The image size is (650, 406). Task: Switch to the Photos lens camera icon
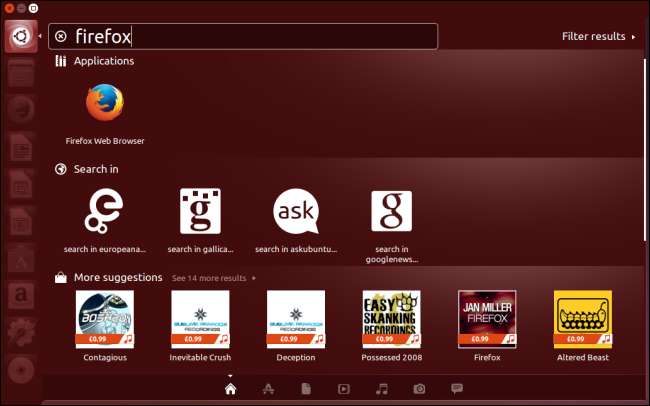[x=419, y=389]
